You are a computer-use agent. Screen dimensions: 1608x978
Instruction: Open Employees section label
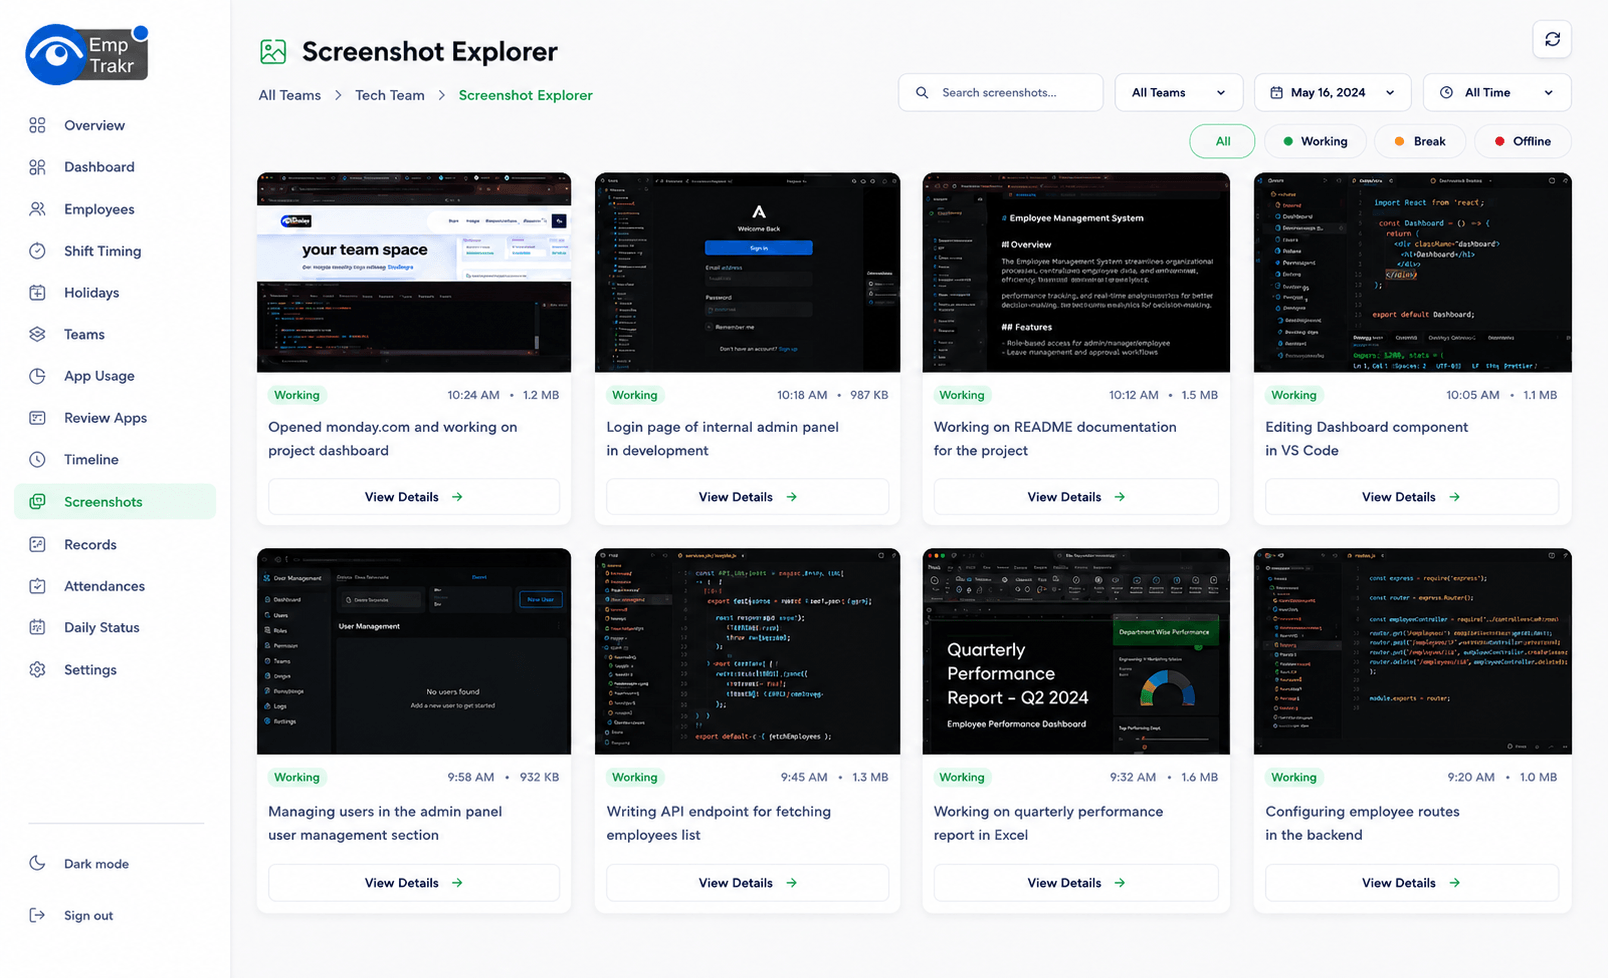click(x=99, y=209)
